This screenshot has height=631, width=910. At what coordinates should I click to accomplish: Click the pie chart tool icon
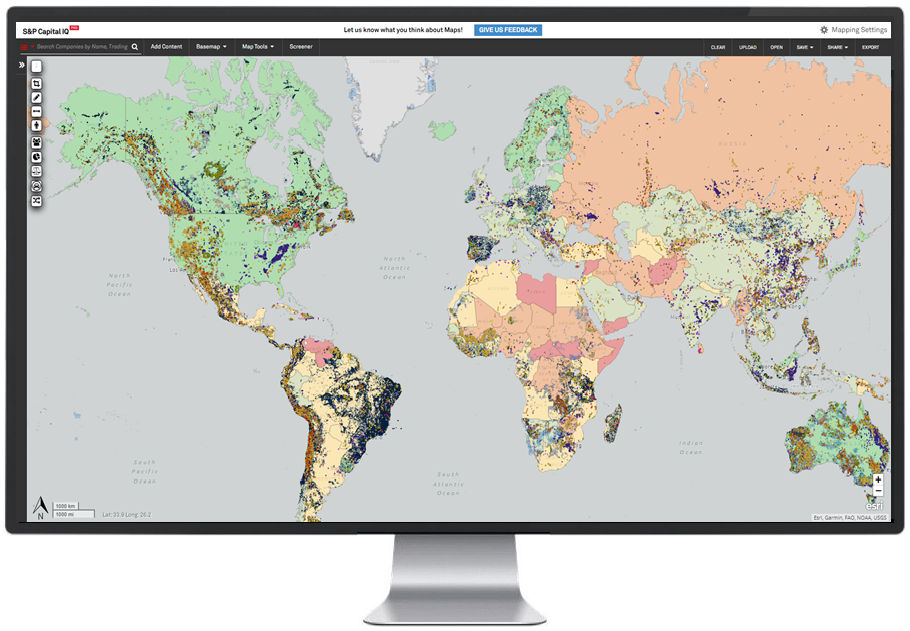click(37, 156)
